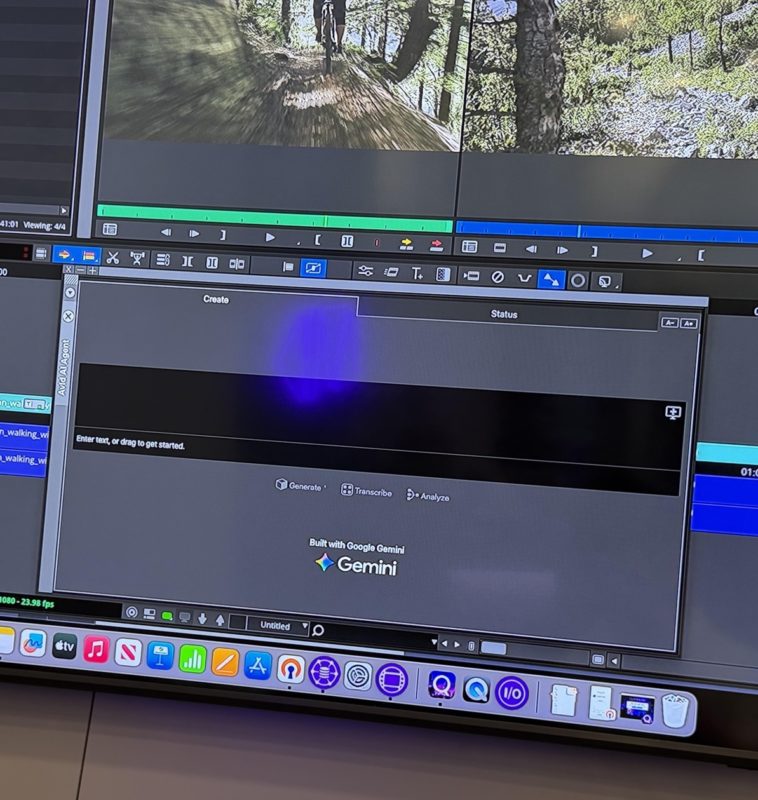
Task: Open Music app in the Dock
Action: 96,649
